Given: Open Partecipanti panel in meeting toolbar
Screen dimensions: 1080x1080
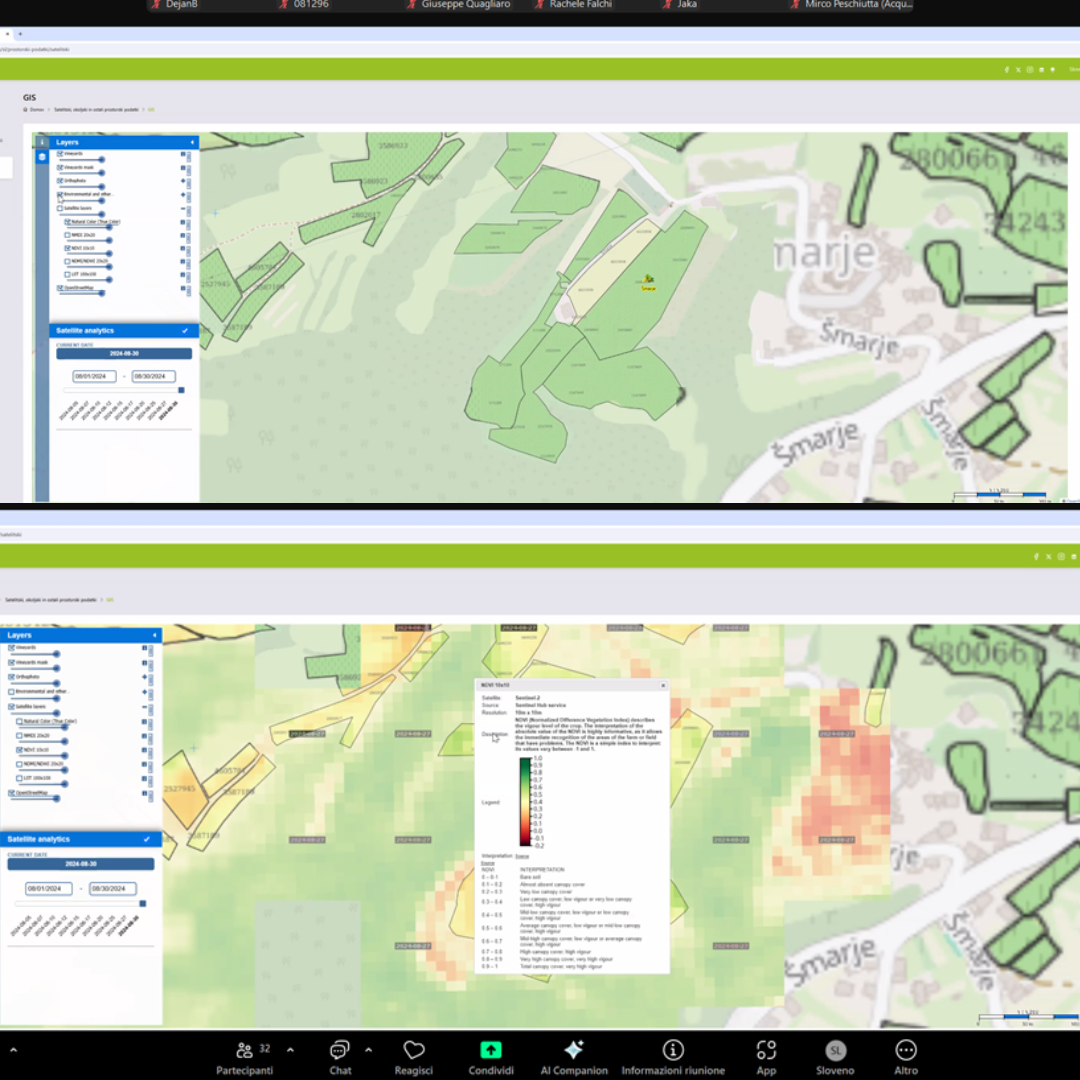Looking at the screenshot, I should coord(245,1057).
